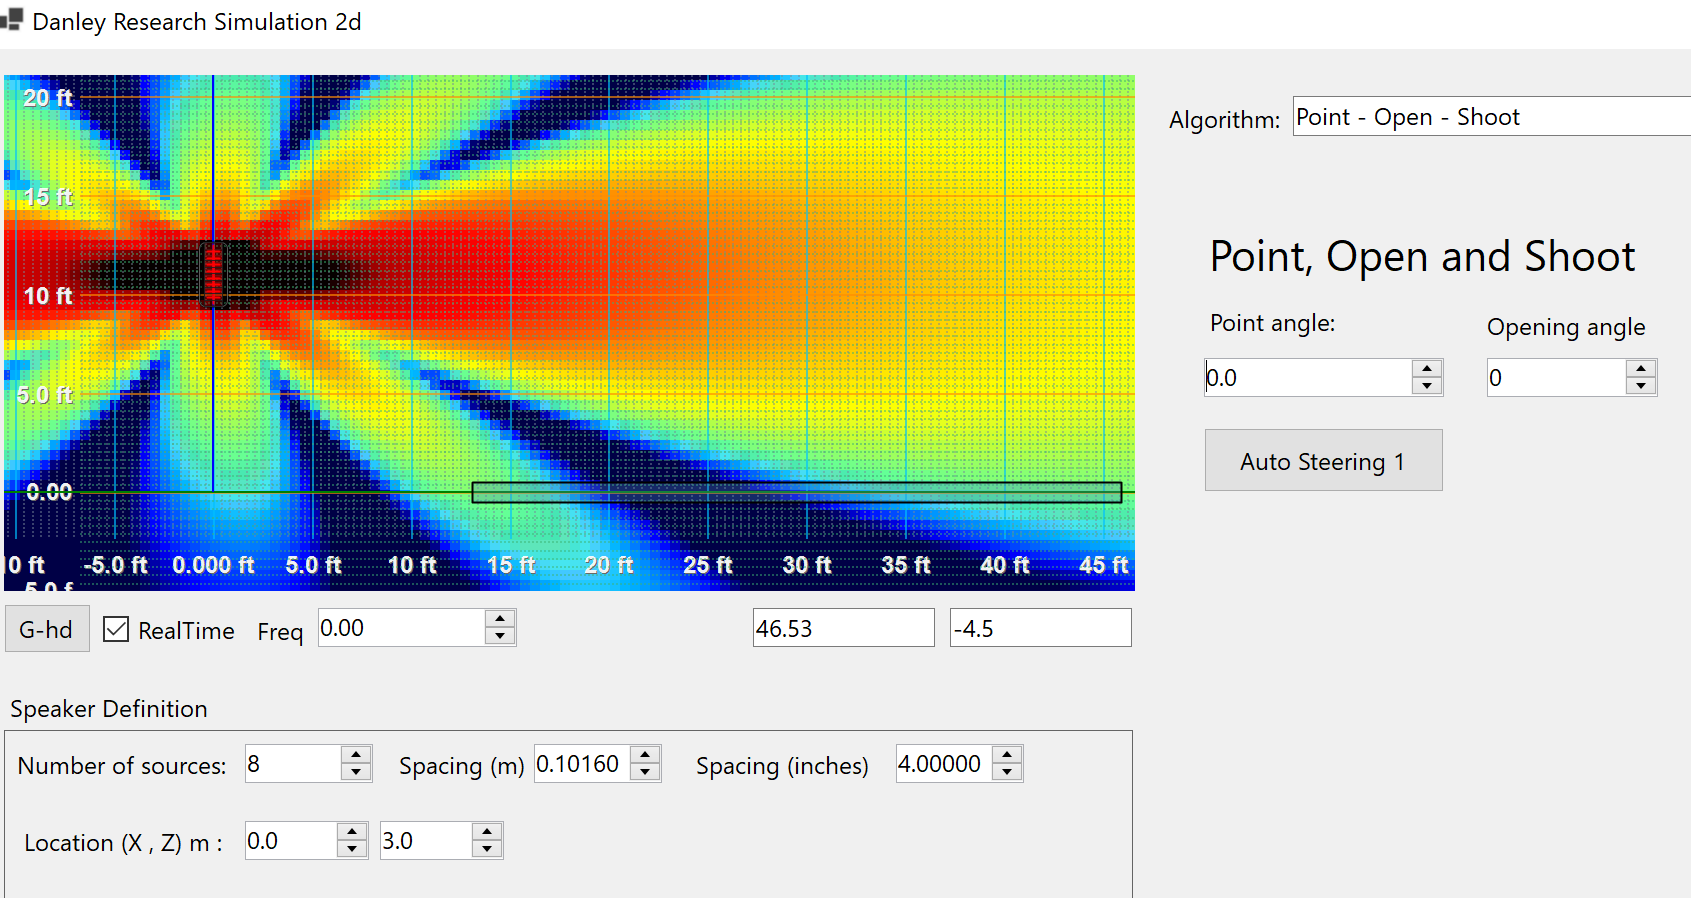Viewport: 1691px width, 898px height.
Task: Click the Opening angle input field
Action: pos(1556,378)
